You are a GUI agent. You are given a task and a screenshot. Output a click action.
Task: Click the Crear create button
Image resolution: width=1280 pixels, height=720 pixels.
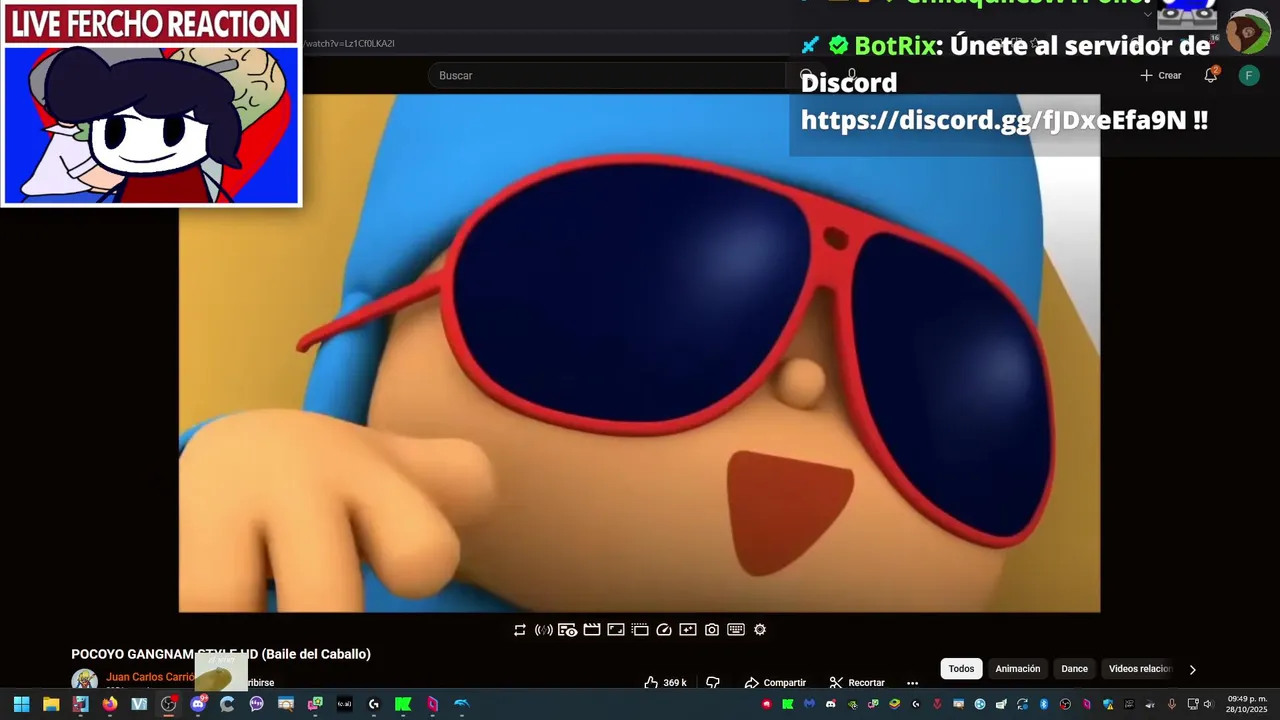(1161, 76)
